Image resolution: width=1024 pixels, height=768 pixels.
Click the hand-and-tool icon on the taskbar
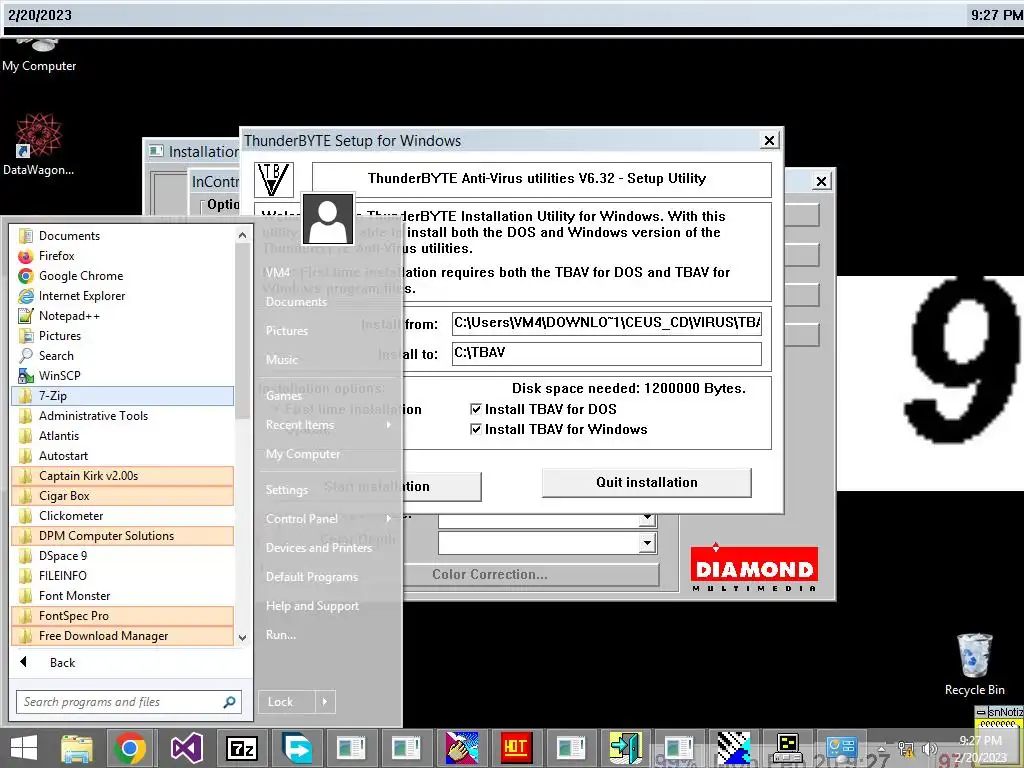[x=461, y=748]
